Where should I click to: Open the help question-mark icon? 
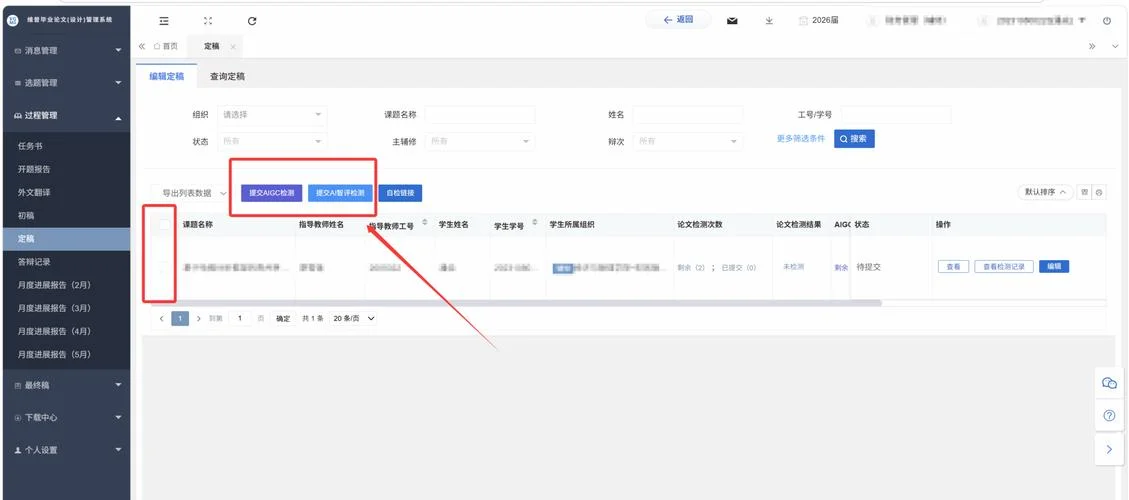coord(1110,416)
